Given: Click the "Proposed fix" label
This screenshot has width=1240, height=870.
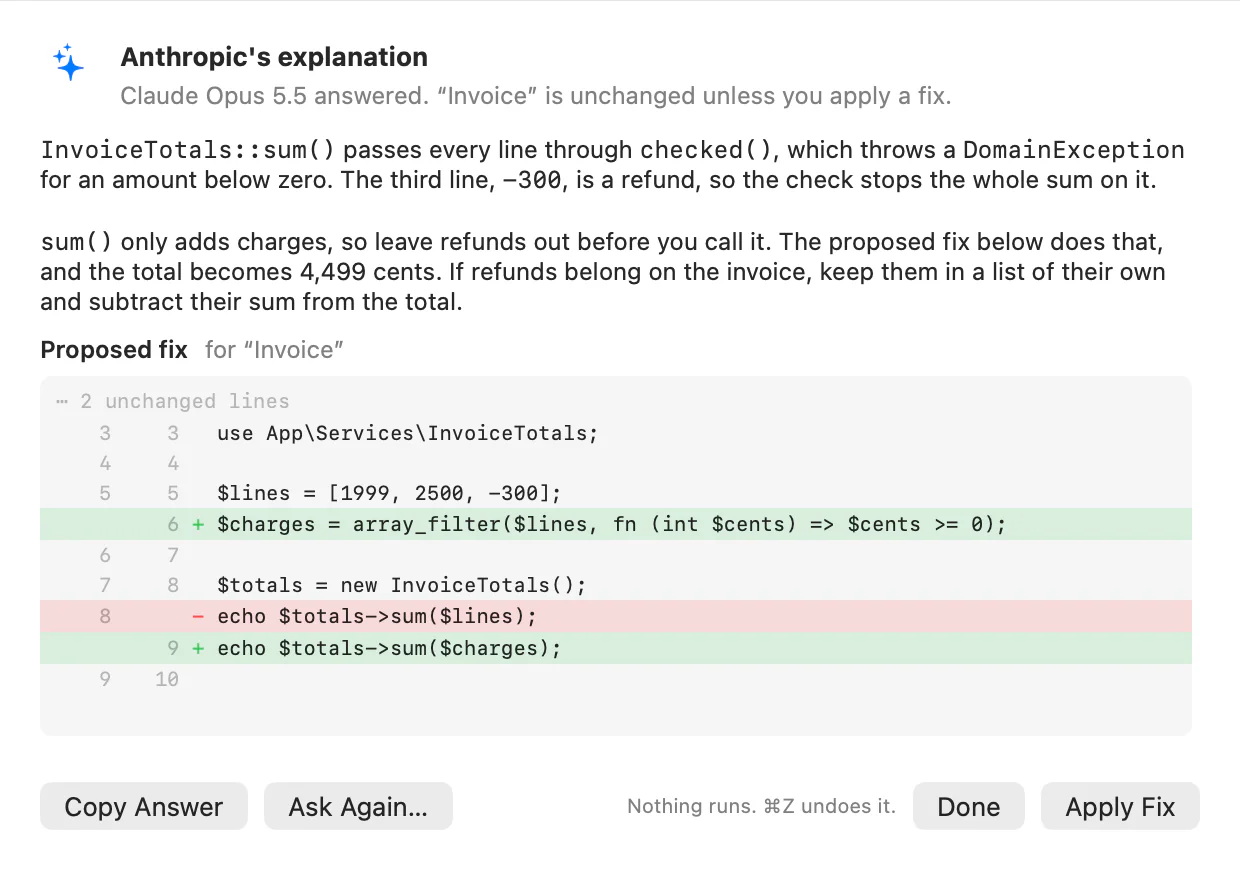Looking at the screenshot, I should (114, 350).
